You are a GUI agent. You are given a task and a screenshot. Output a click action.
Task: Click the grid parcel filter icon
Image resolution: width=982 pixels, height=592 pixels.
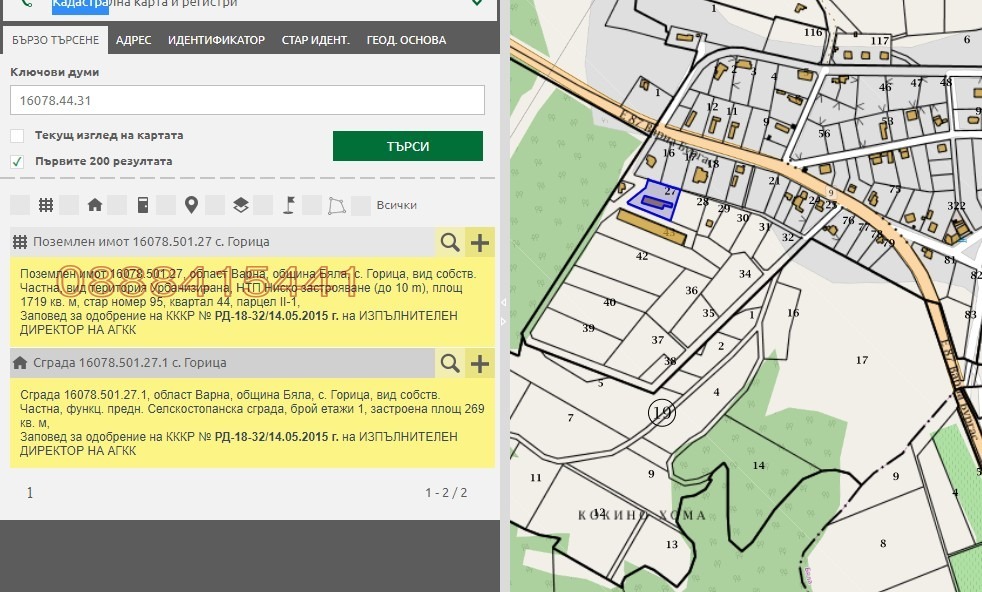[x=46, y=205]
